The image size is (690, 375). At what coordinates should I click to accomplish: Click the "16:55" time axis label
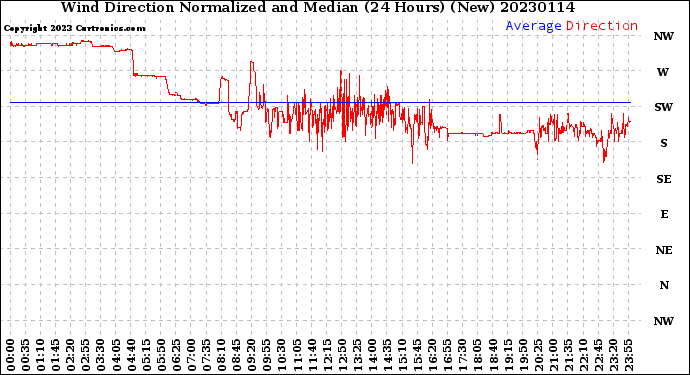click(448, 355)
